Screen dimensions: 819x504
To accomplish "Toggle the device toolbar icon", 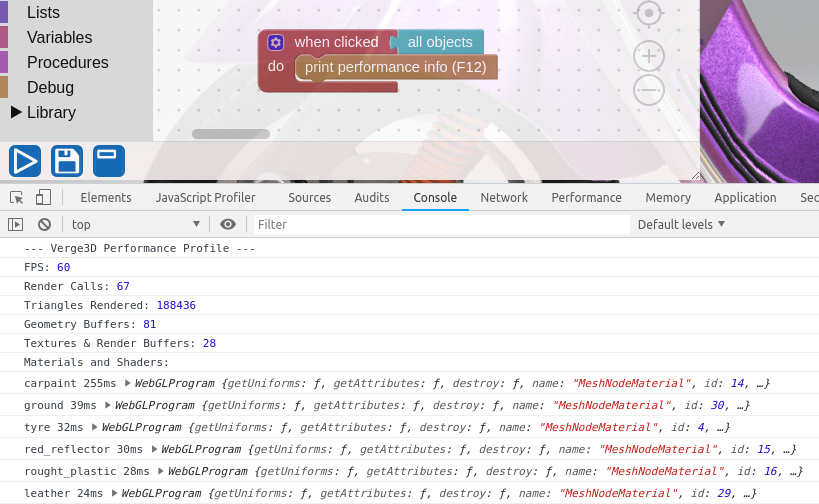I will pyautogui.click(x=43, y=197).
